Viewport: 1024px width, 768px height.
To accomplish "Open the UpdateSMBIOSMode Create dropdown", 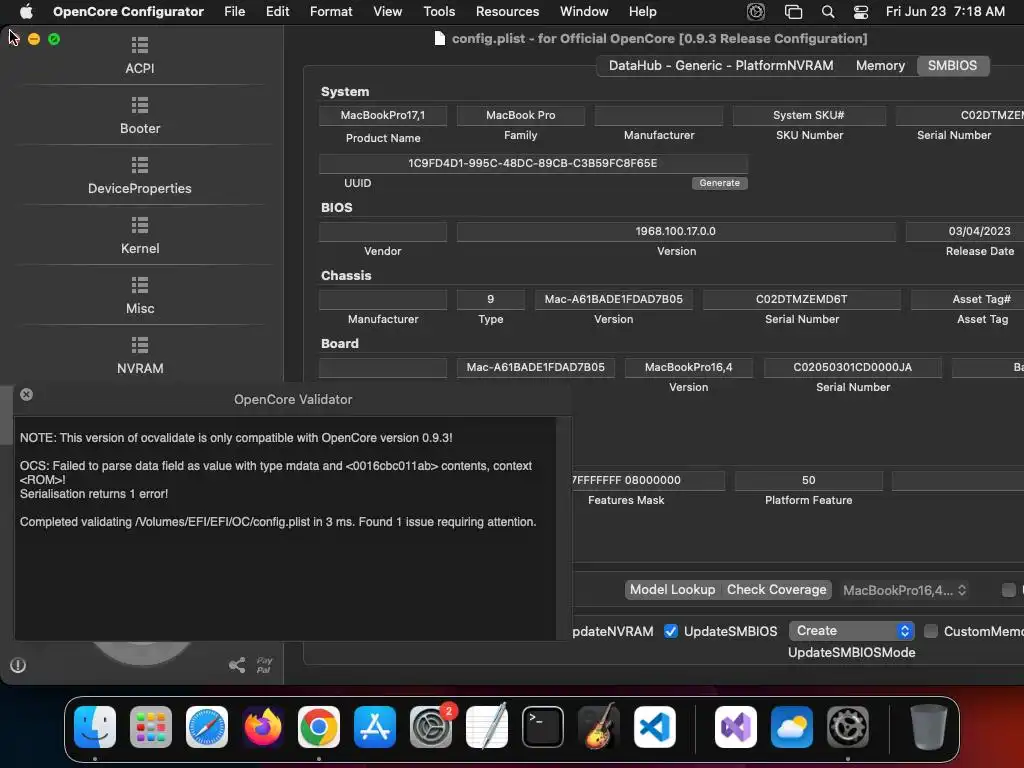I will [852, 631].
